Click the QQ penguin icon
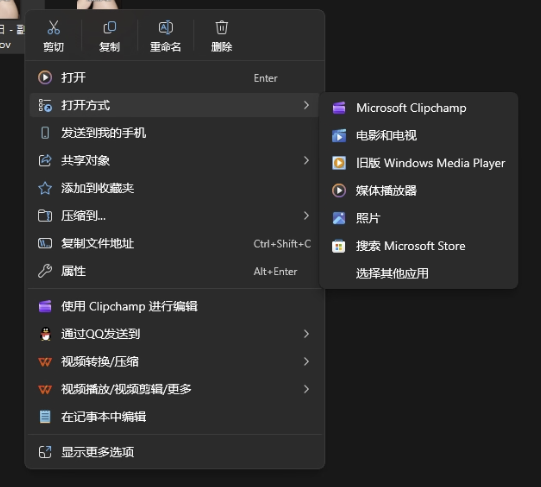 click(x=46, y=334)
